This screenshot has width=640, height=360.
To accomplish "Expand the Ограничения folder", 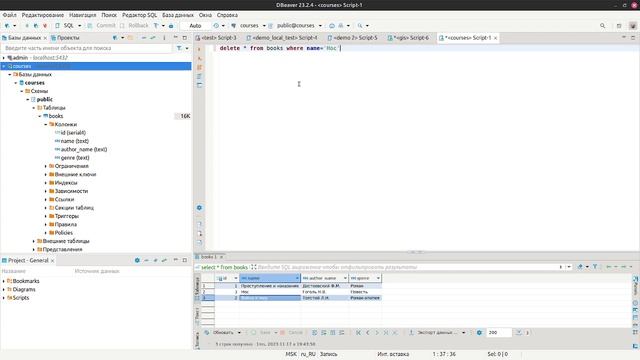I will point(46,166).
